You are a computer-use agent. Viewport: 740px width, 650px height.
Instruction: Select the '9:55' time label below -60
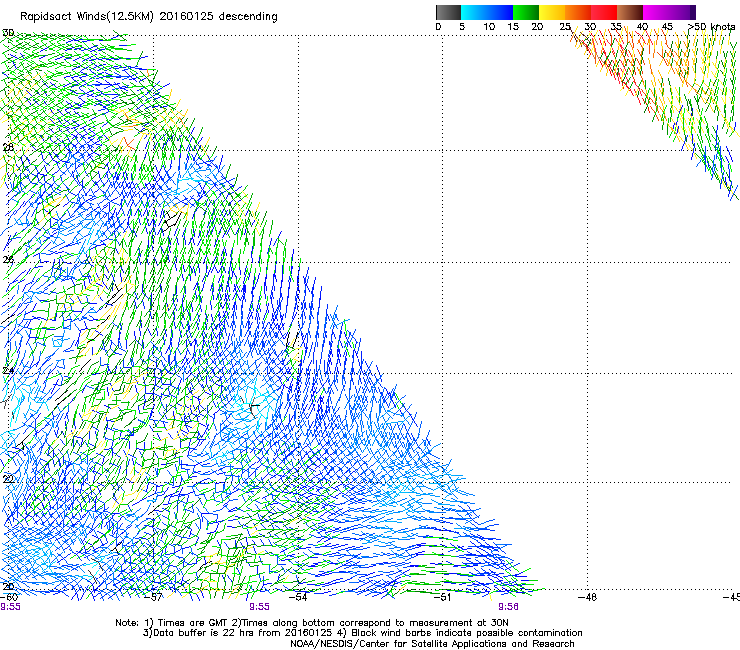[10, 607]
